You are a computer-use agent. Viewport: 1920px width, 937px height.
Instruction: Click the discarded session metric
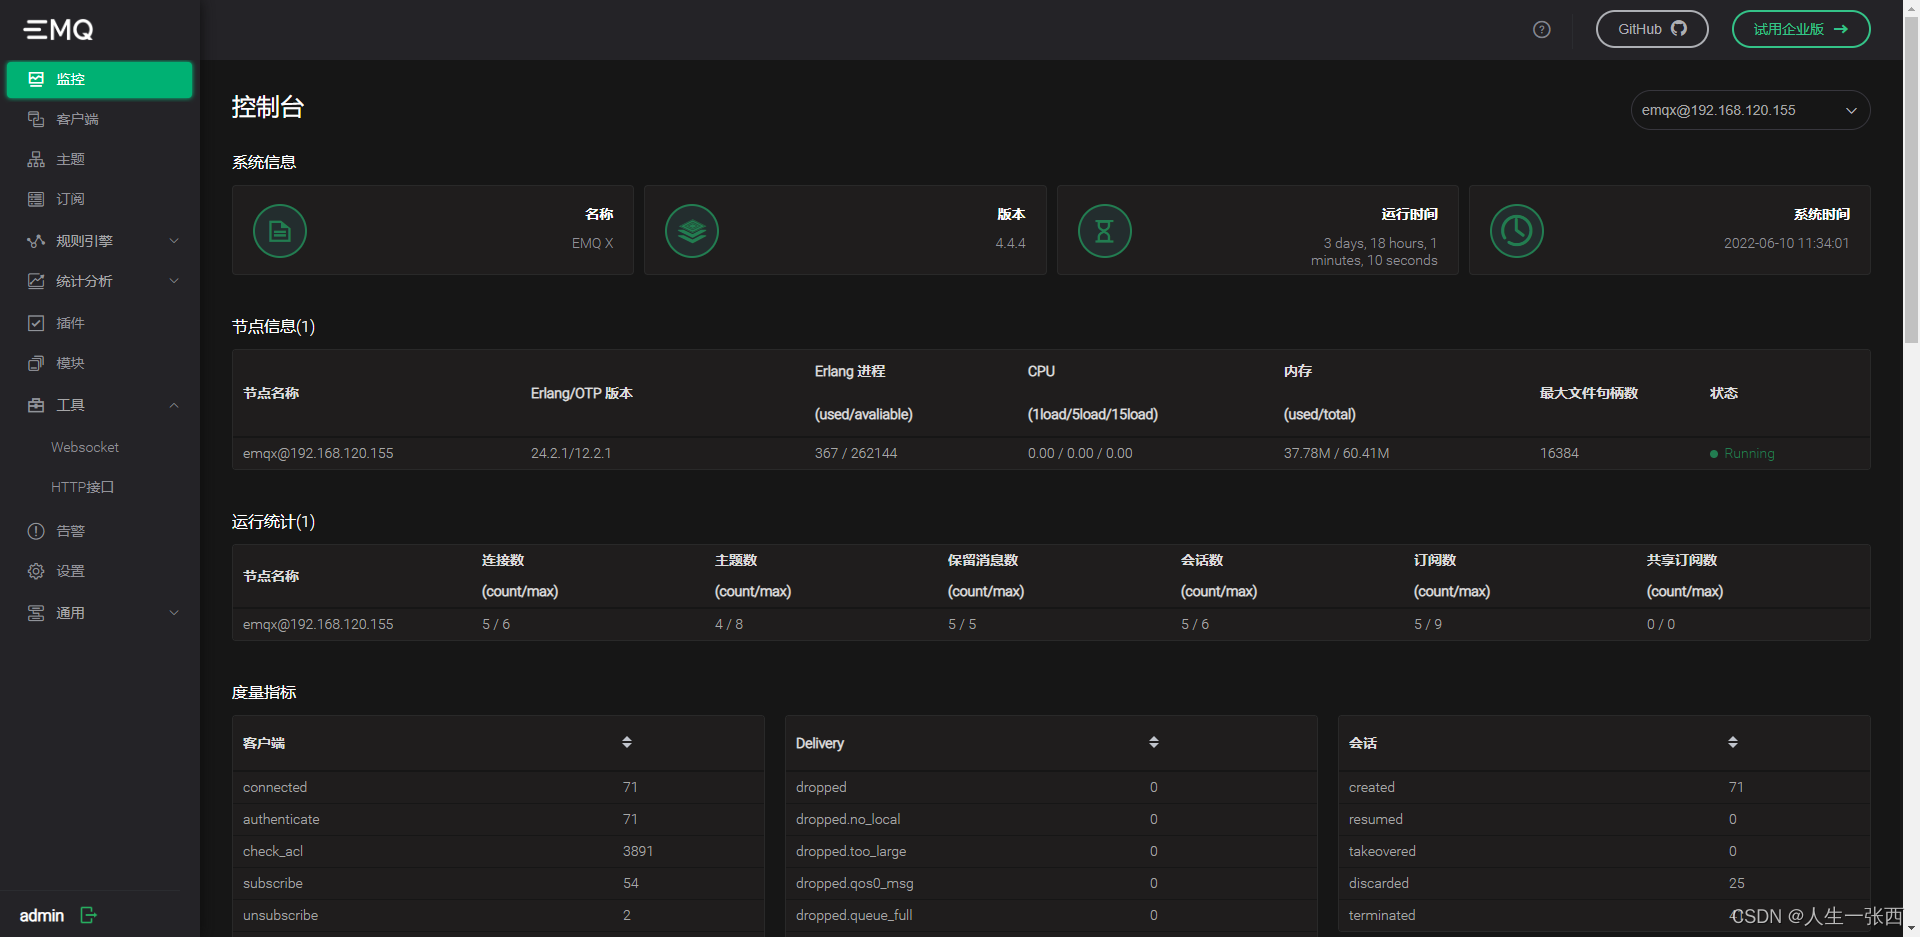coord(1604,883)
